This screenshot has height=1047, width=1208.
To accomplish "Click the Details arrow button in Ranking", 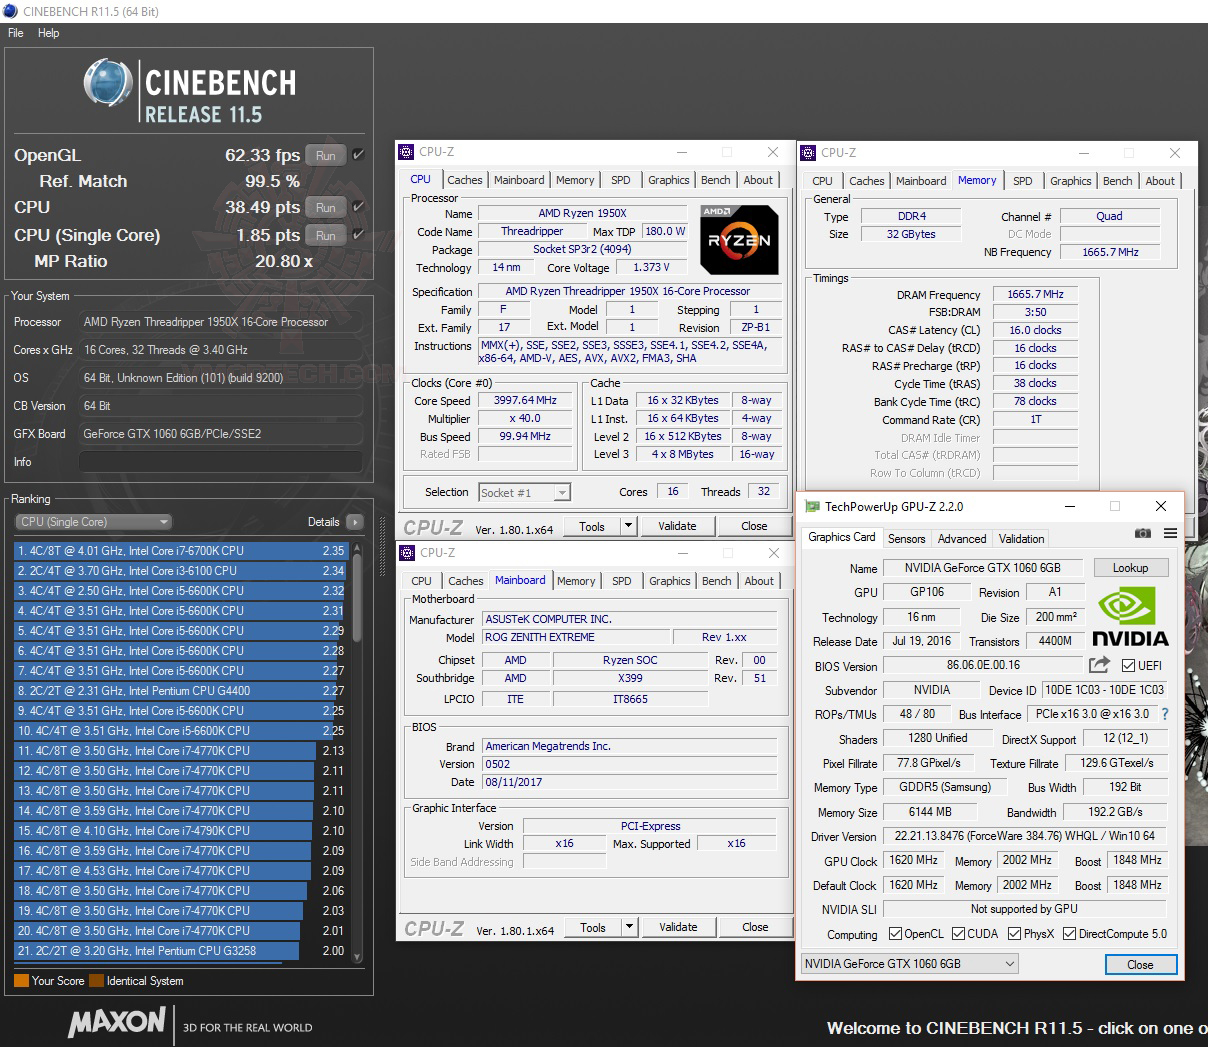I will [x=355, y=522].
